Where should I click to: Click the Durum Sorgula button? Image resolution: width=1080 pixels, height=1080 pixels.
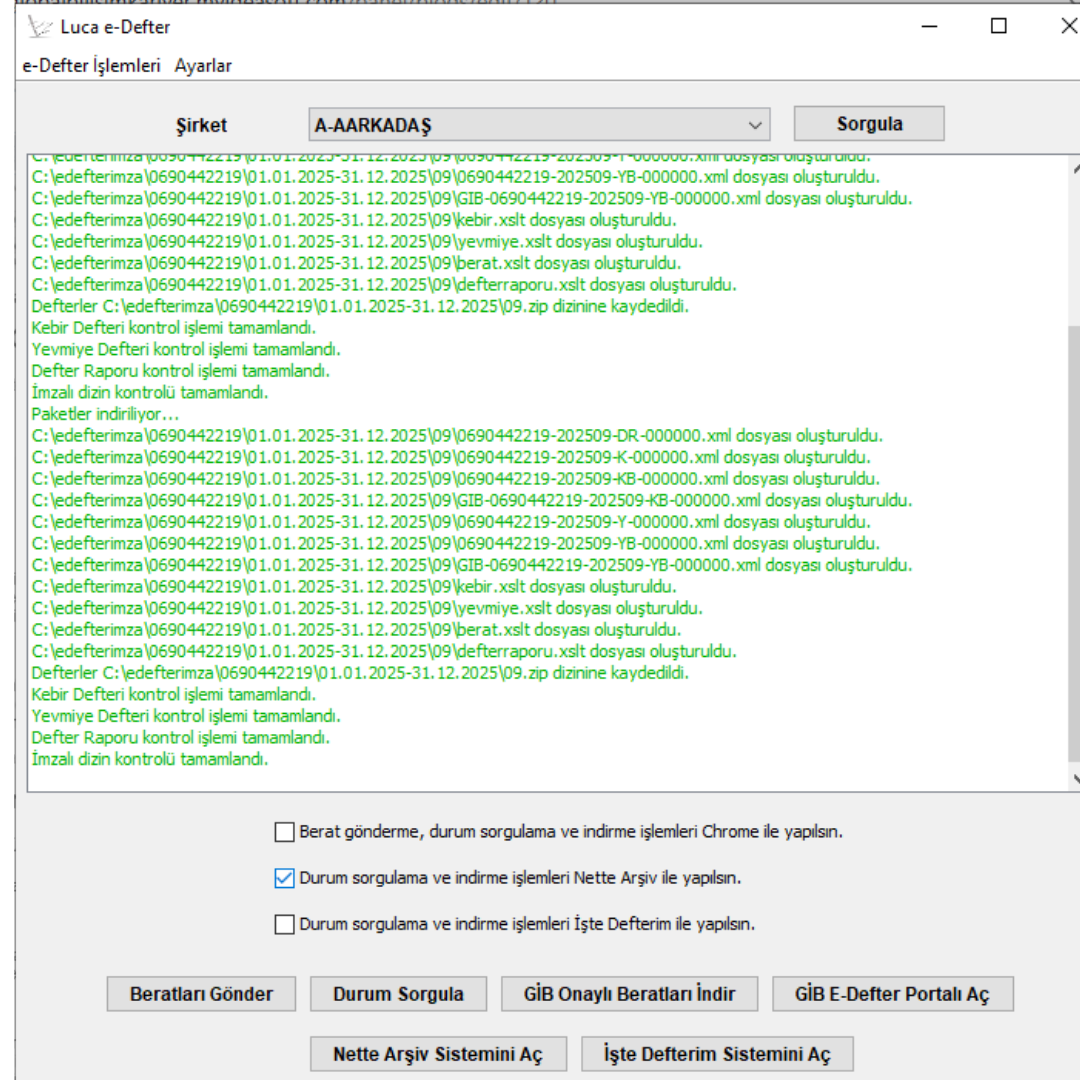click(x=398, y=994)
